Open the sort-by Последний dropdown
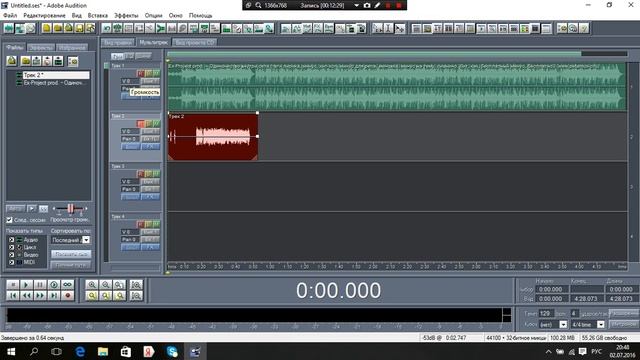Viewport: 640px width, 360px height. click(x=86, y=240)
